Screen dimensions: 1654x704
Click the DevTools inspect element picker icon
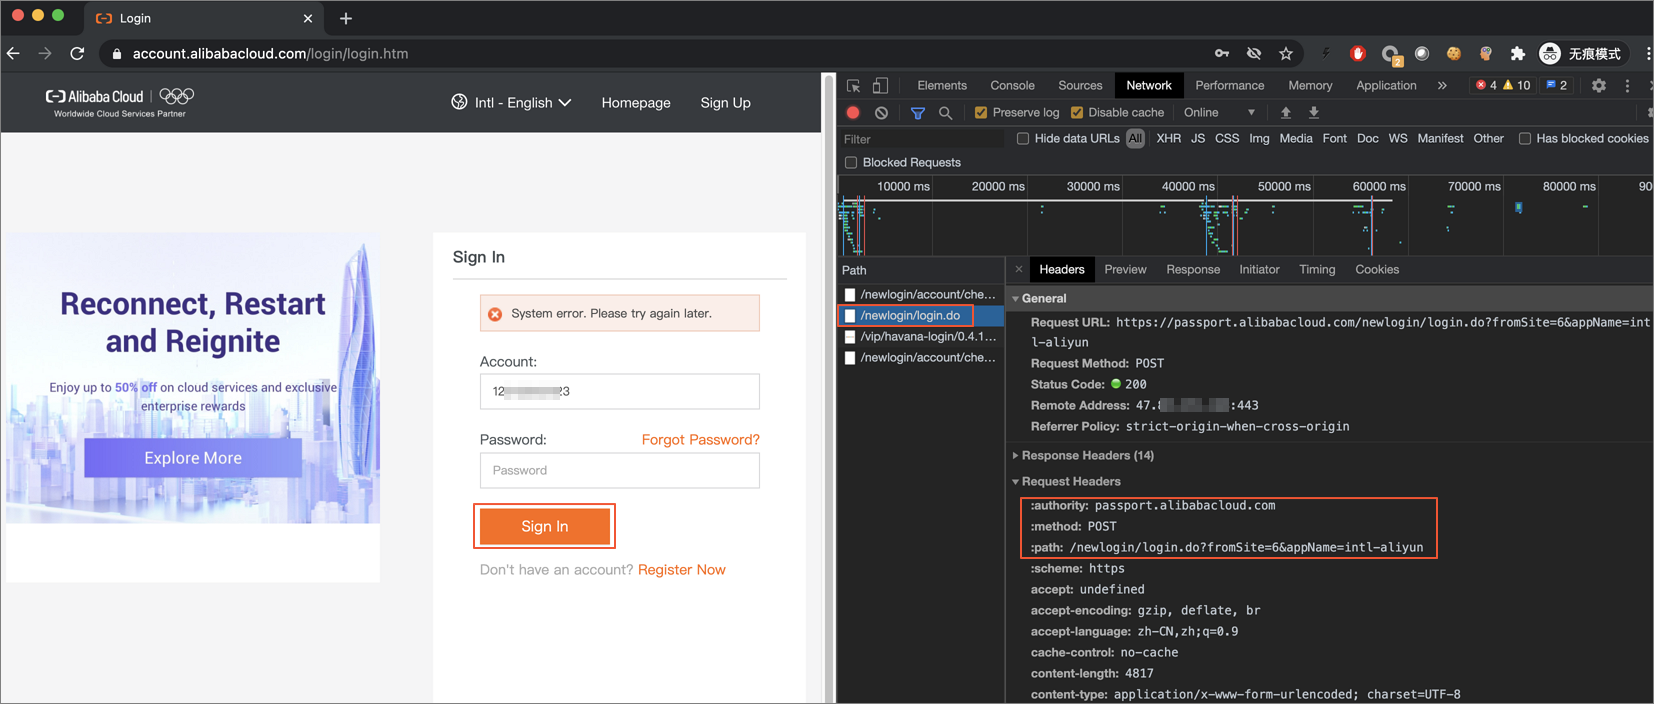(854, 86)
